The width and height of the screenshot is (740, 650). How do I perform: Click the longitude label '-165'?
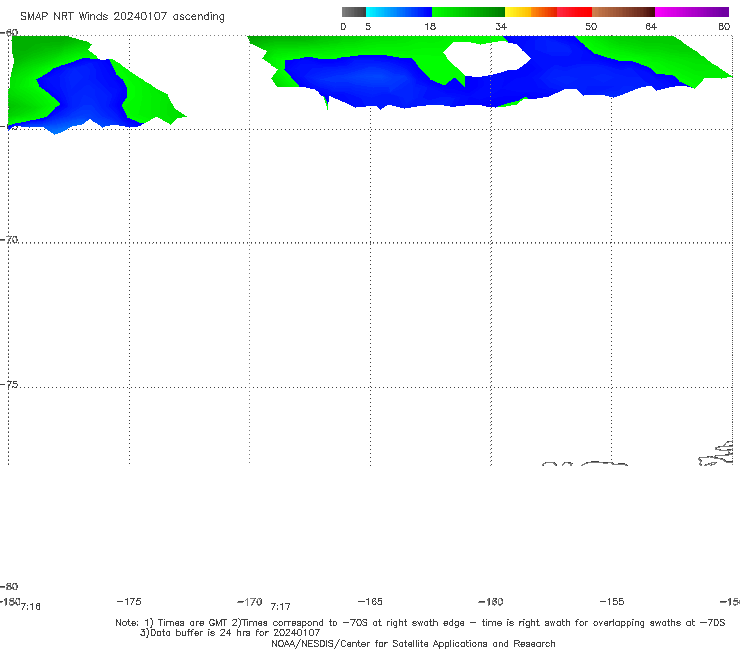370,601
